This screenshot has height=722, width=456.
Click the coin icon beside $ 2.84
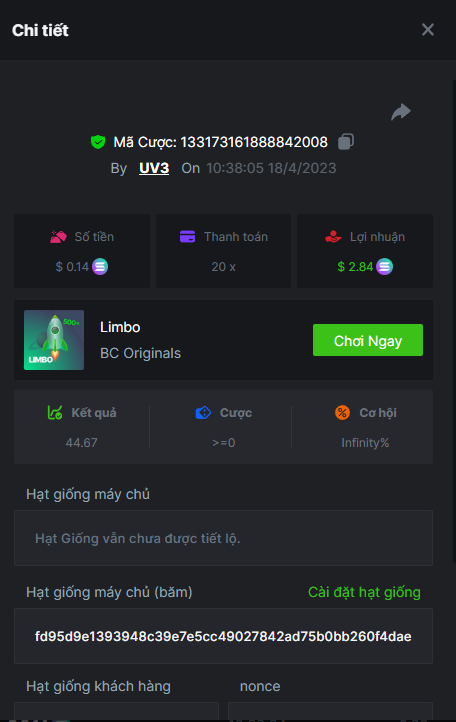[x=385, y=267]
